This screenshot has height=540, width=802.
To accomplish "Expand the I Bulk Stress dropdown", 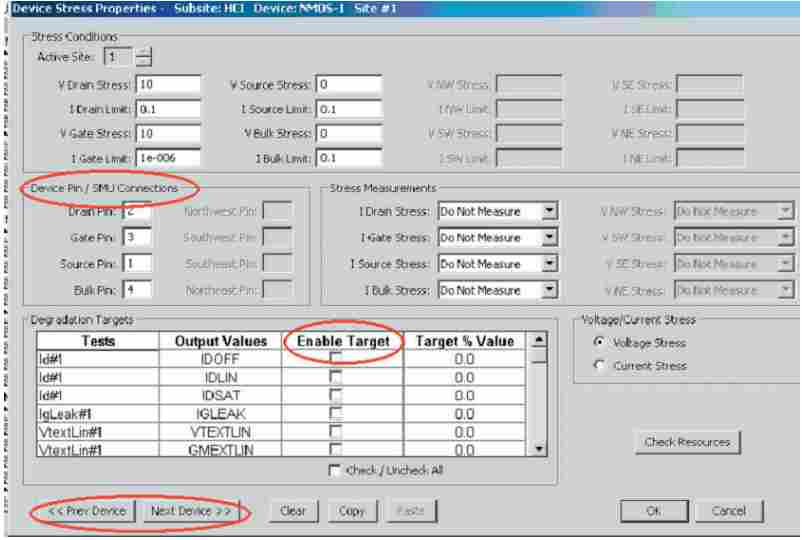I will pos(548,290).
